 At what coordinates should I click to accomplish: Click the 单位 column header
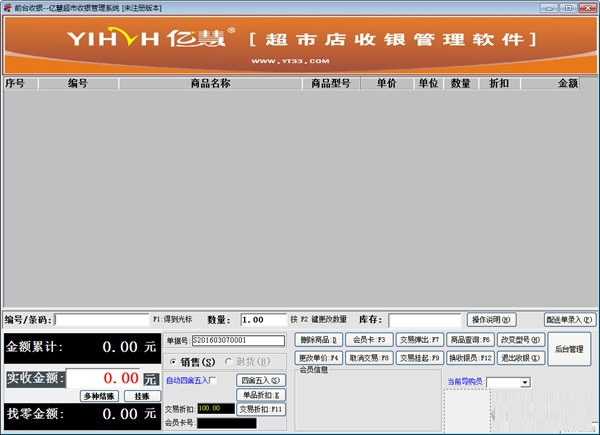[428, 83]
